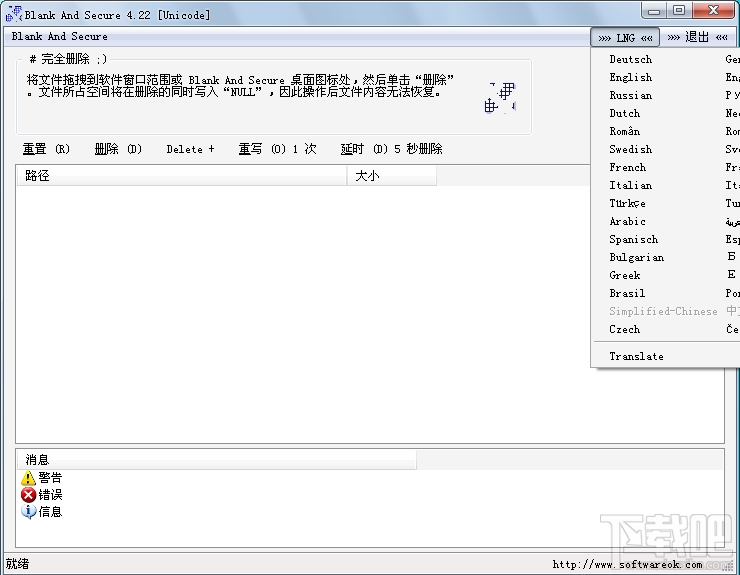Image resolution: width=740 pixels, height=575 pixels.
Task: Open the 重写 (O) 1 次 overwrite option
Action: tap(278, 149)
